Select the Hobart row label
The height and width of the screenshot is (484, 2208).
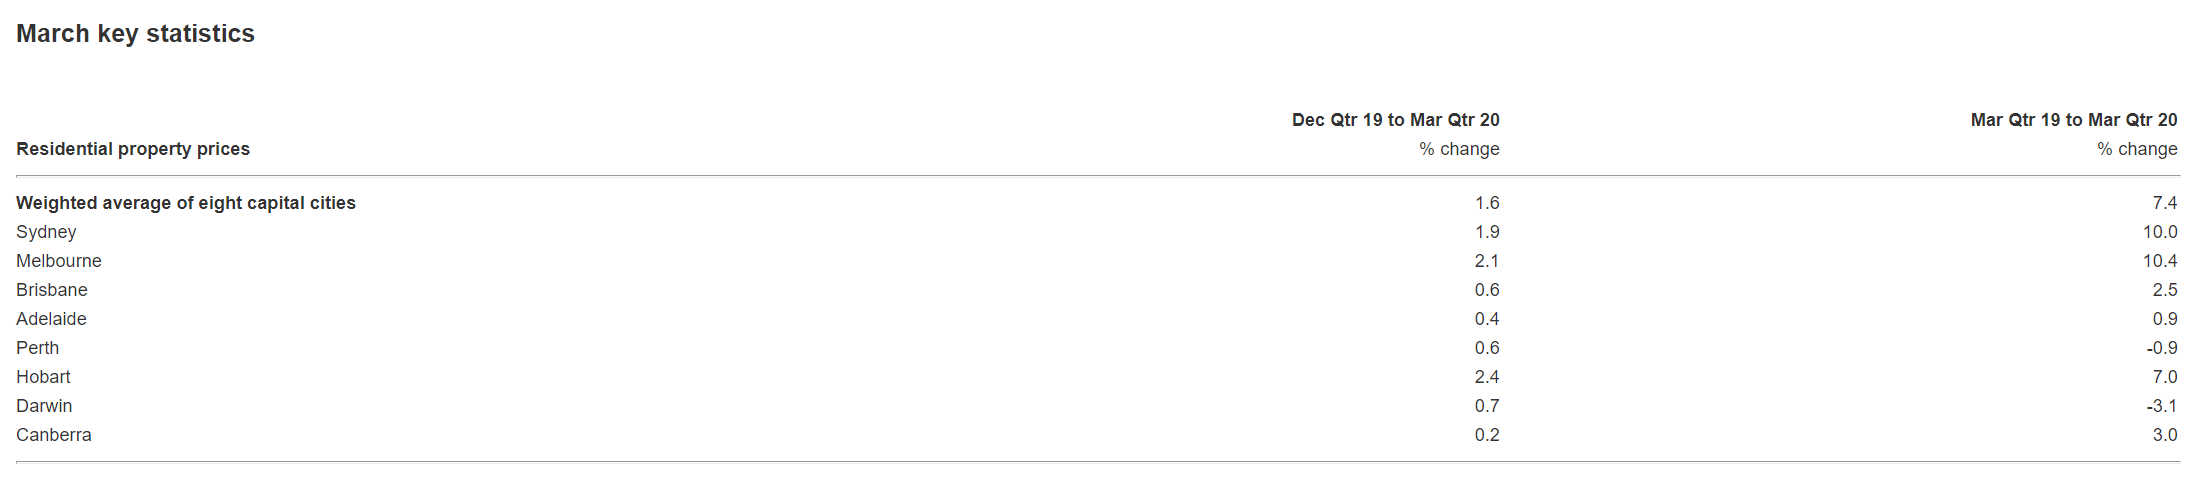click(x=43, y=377)
